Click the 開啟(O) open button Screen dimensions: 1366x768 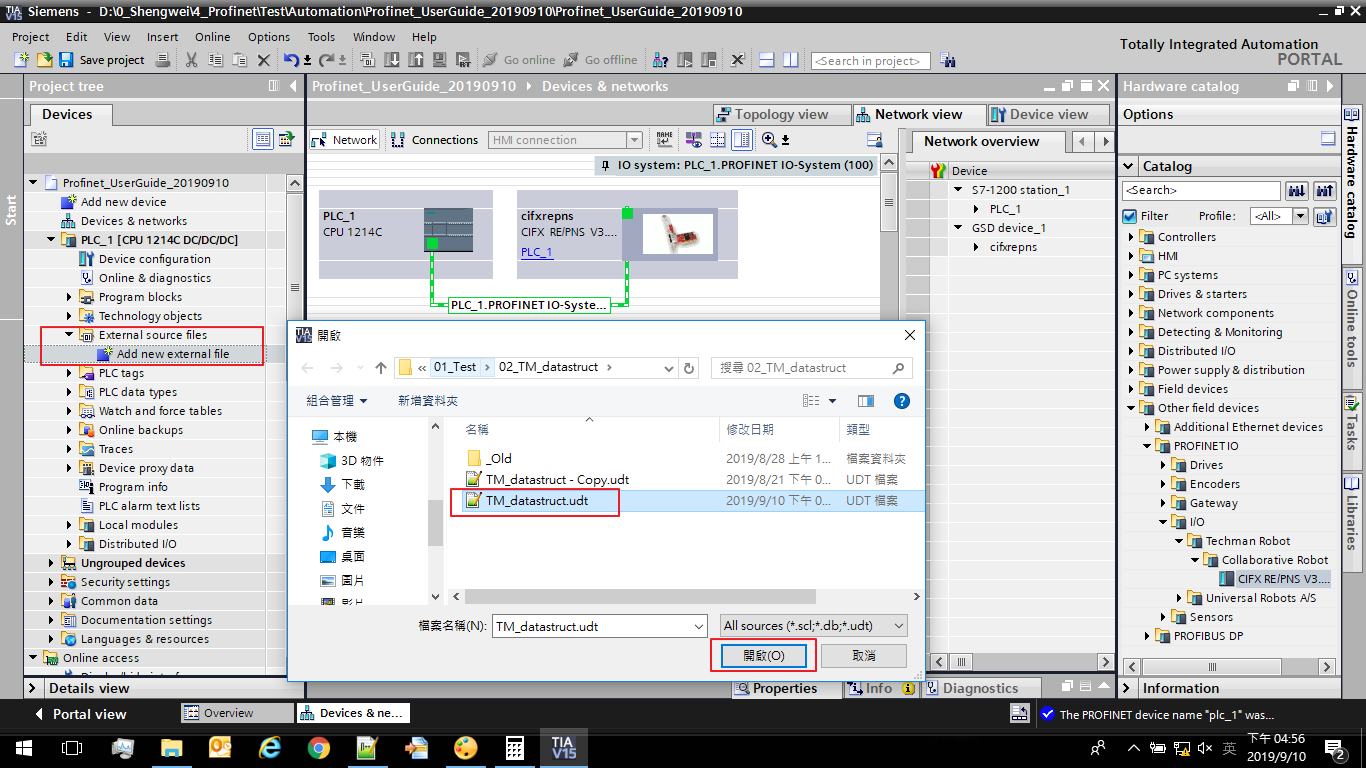(764, 656)
